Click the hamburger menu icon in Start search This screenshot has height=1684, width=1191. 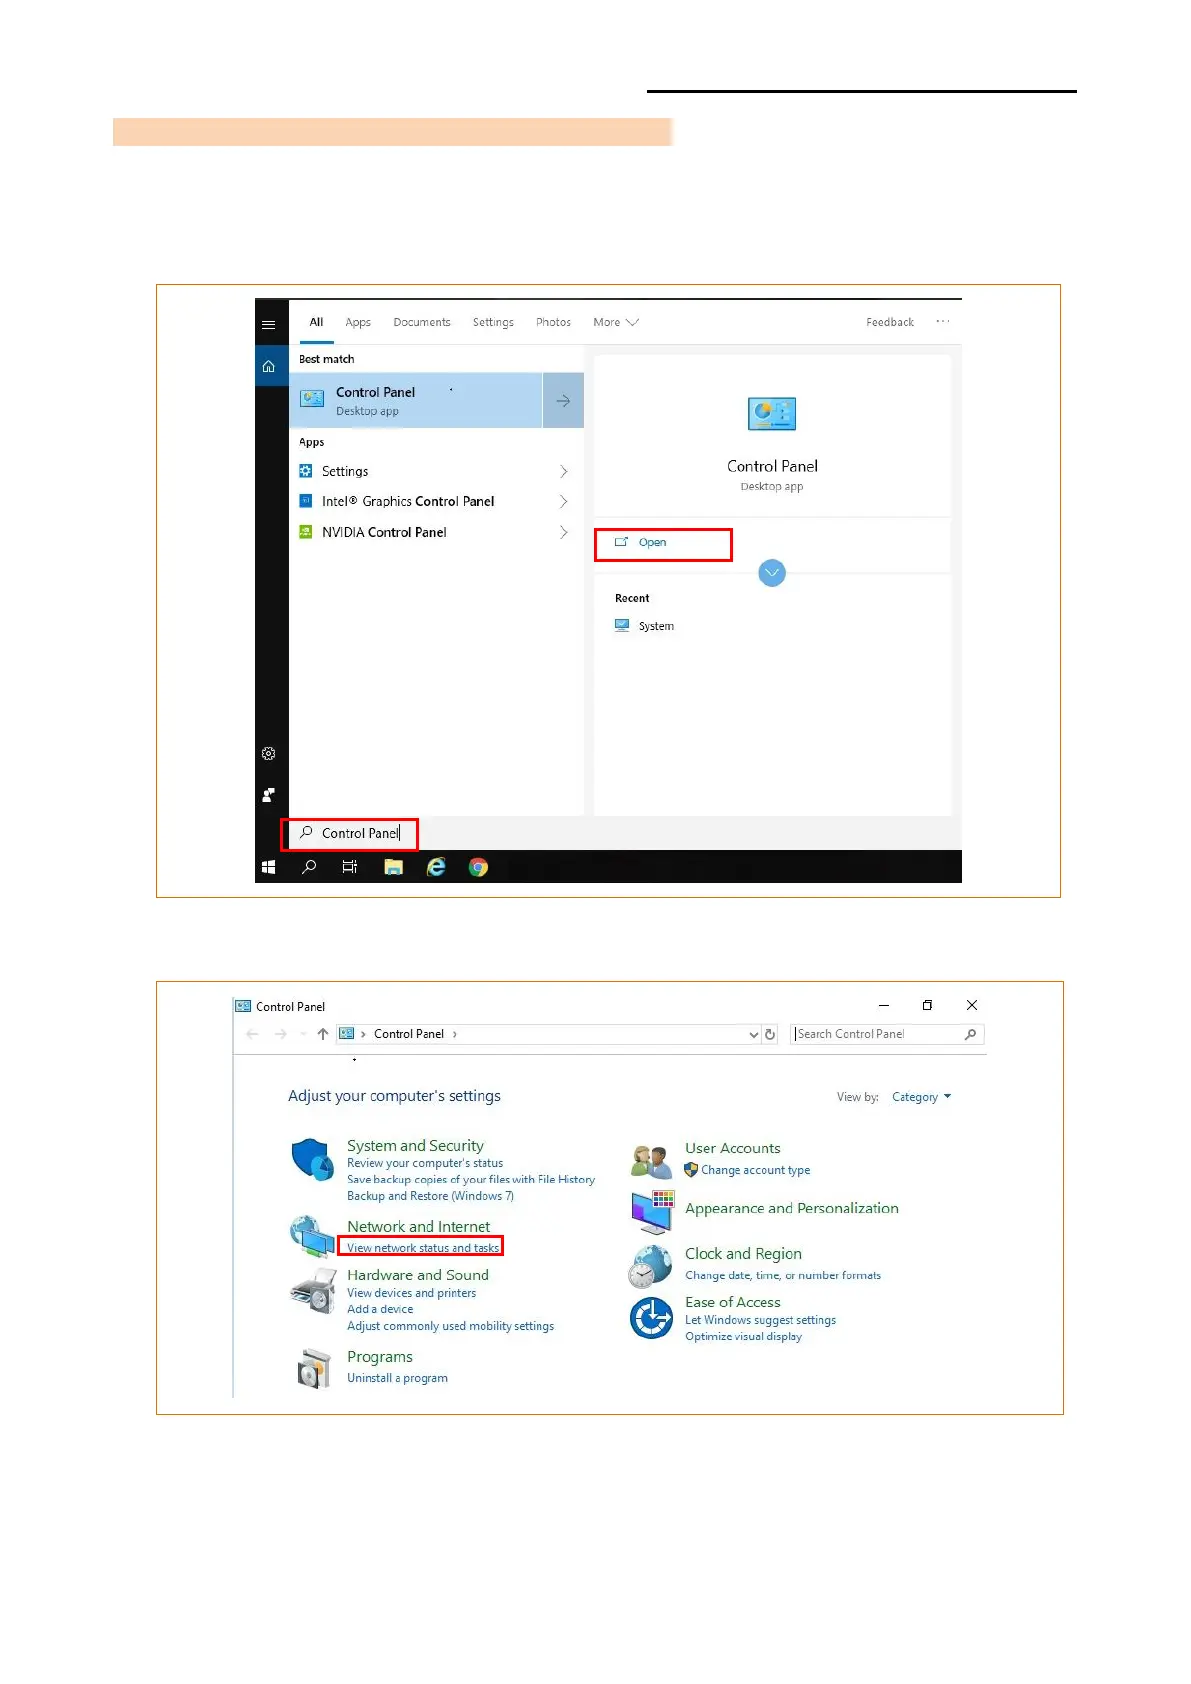tap(268, 324)
